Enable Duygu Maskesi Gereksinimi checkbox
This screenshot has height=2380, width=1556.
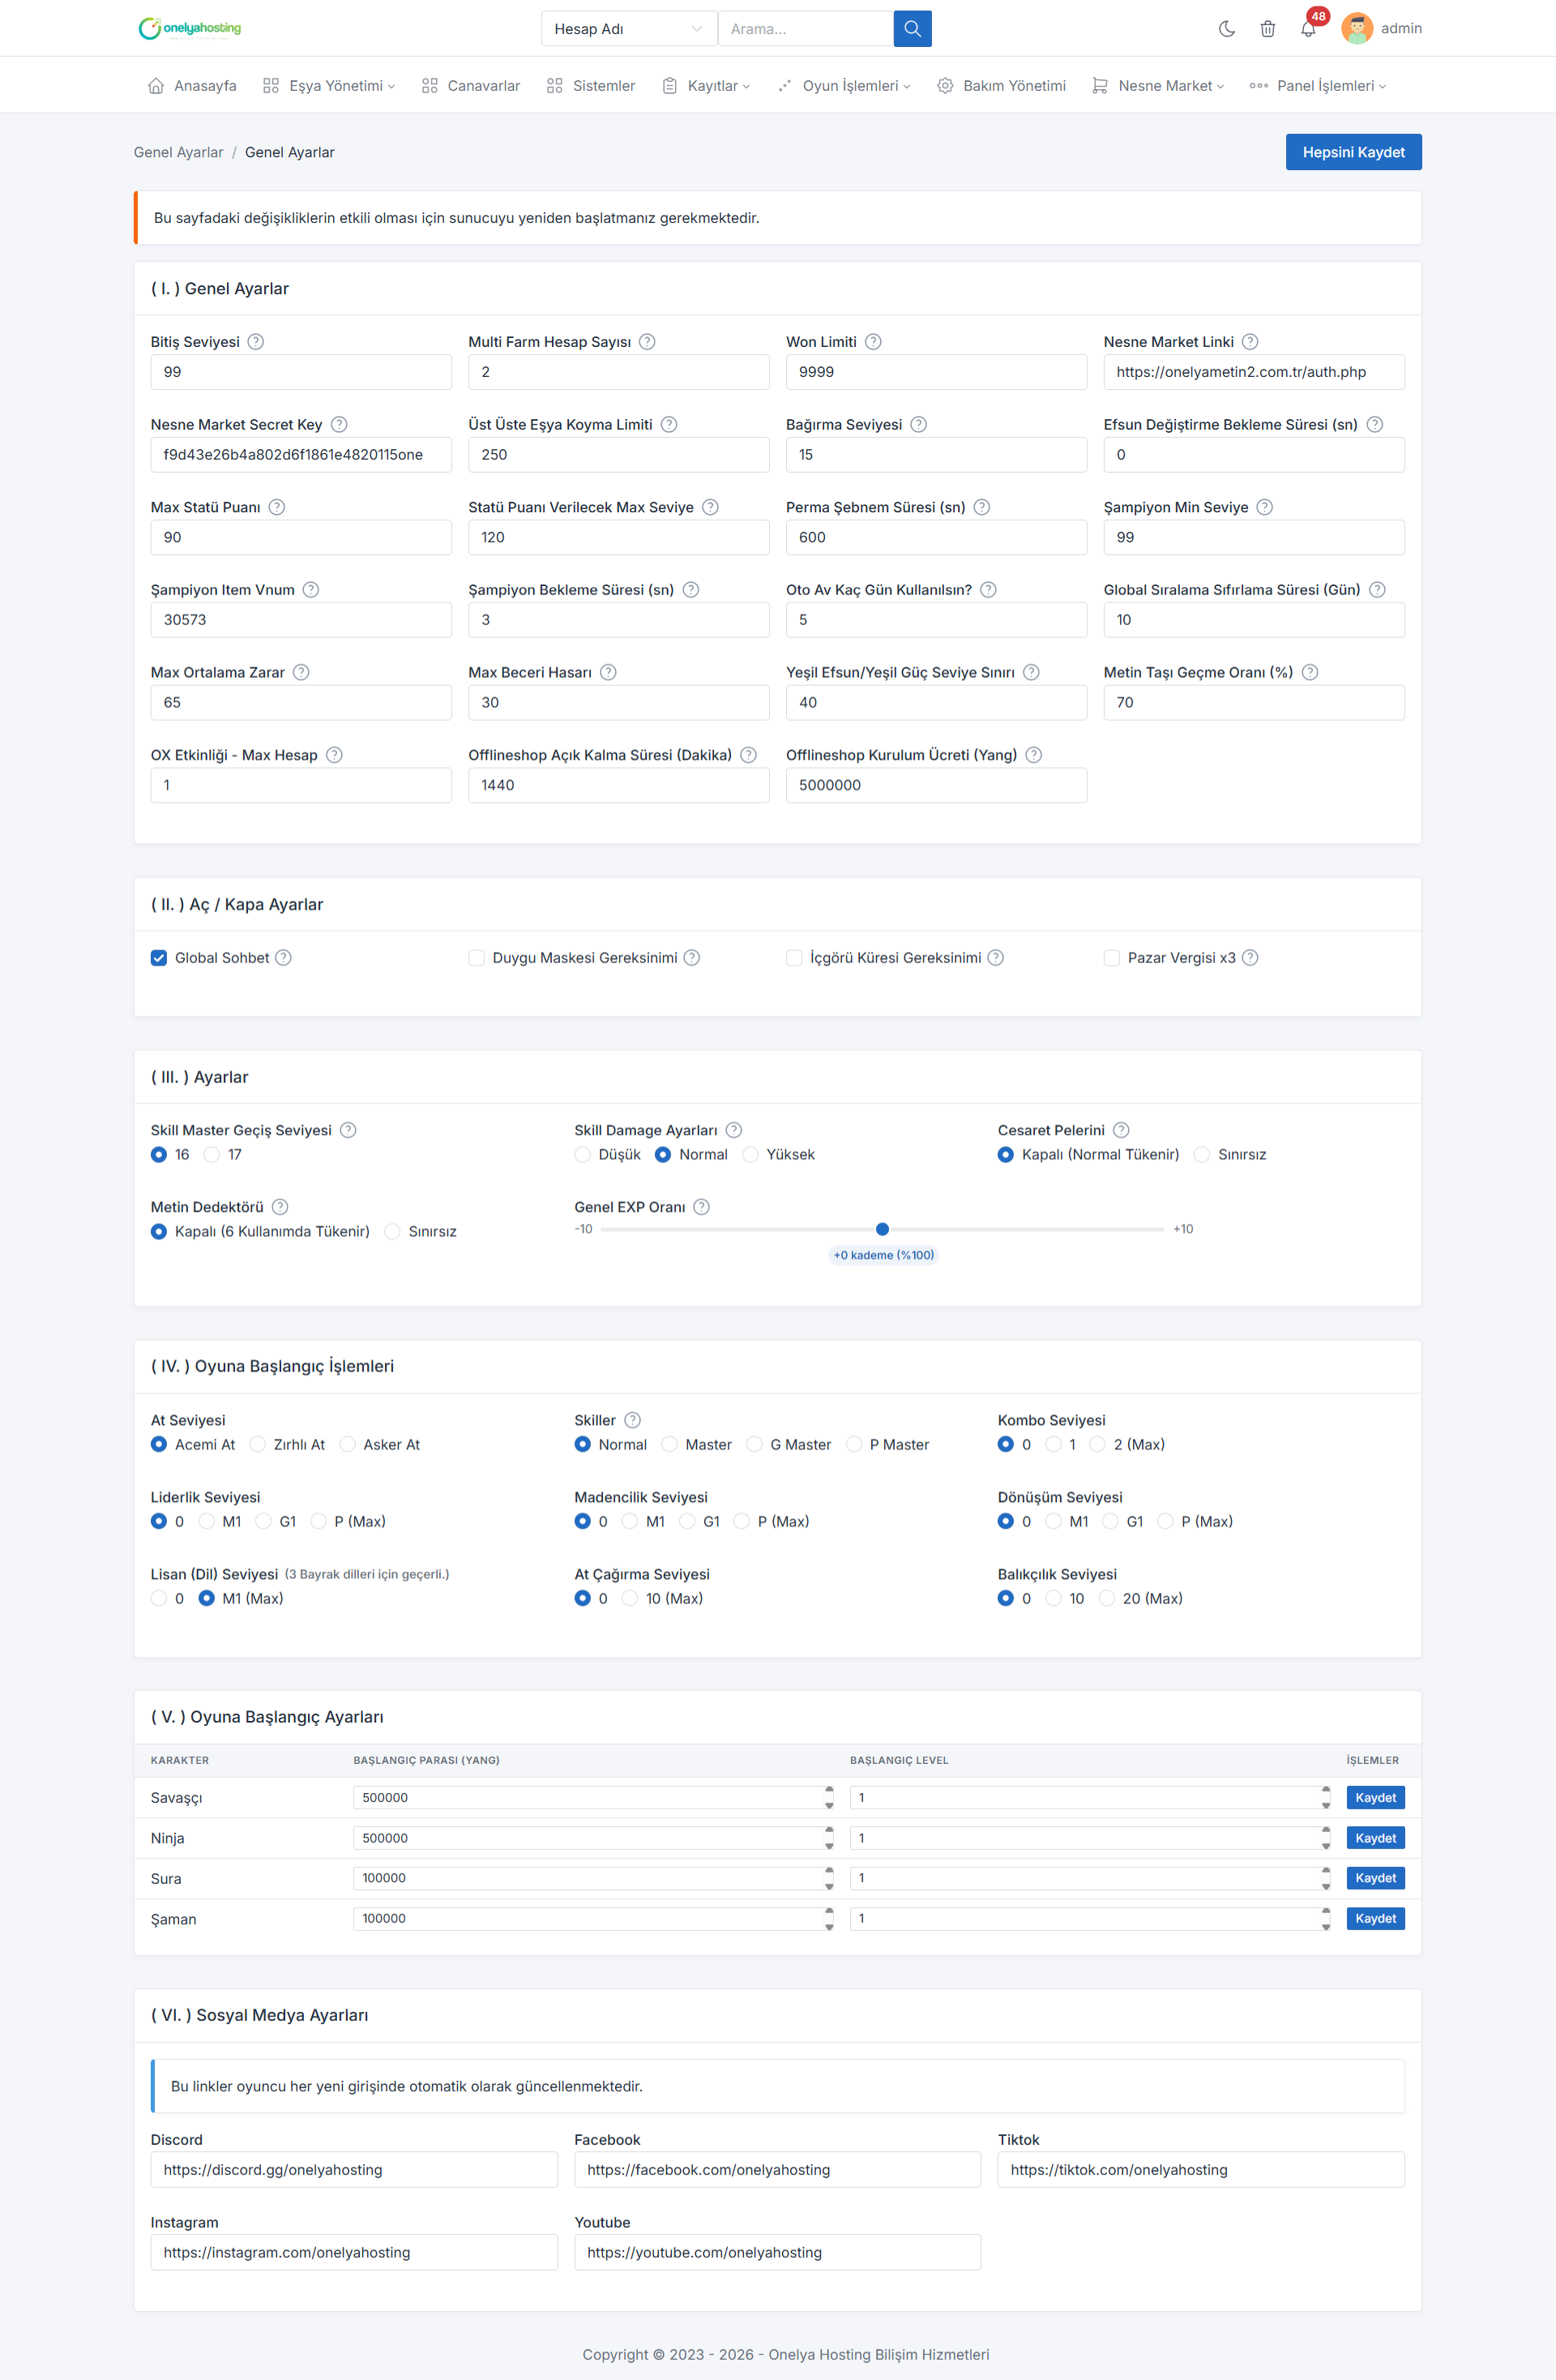tap(477, 958)
